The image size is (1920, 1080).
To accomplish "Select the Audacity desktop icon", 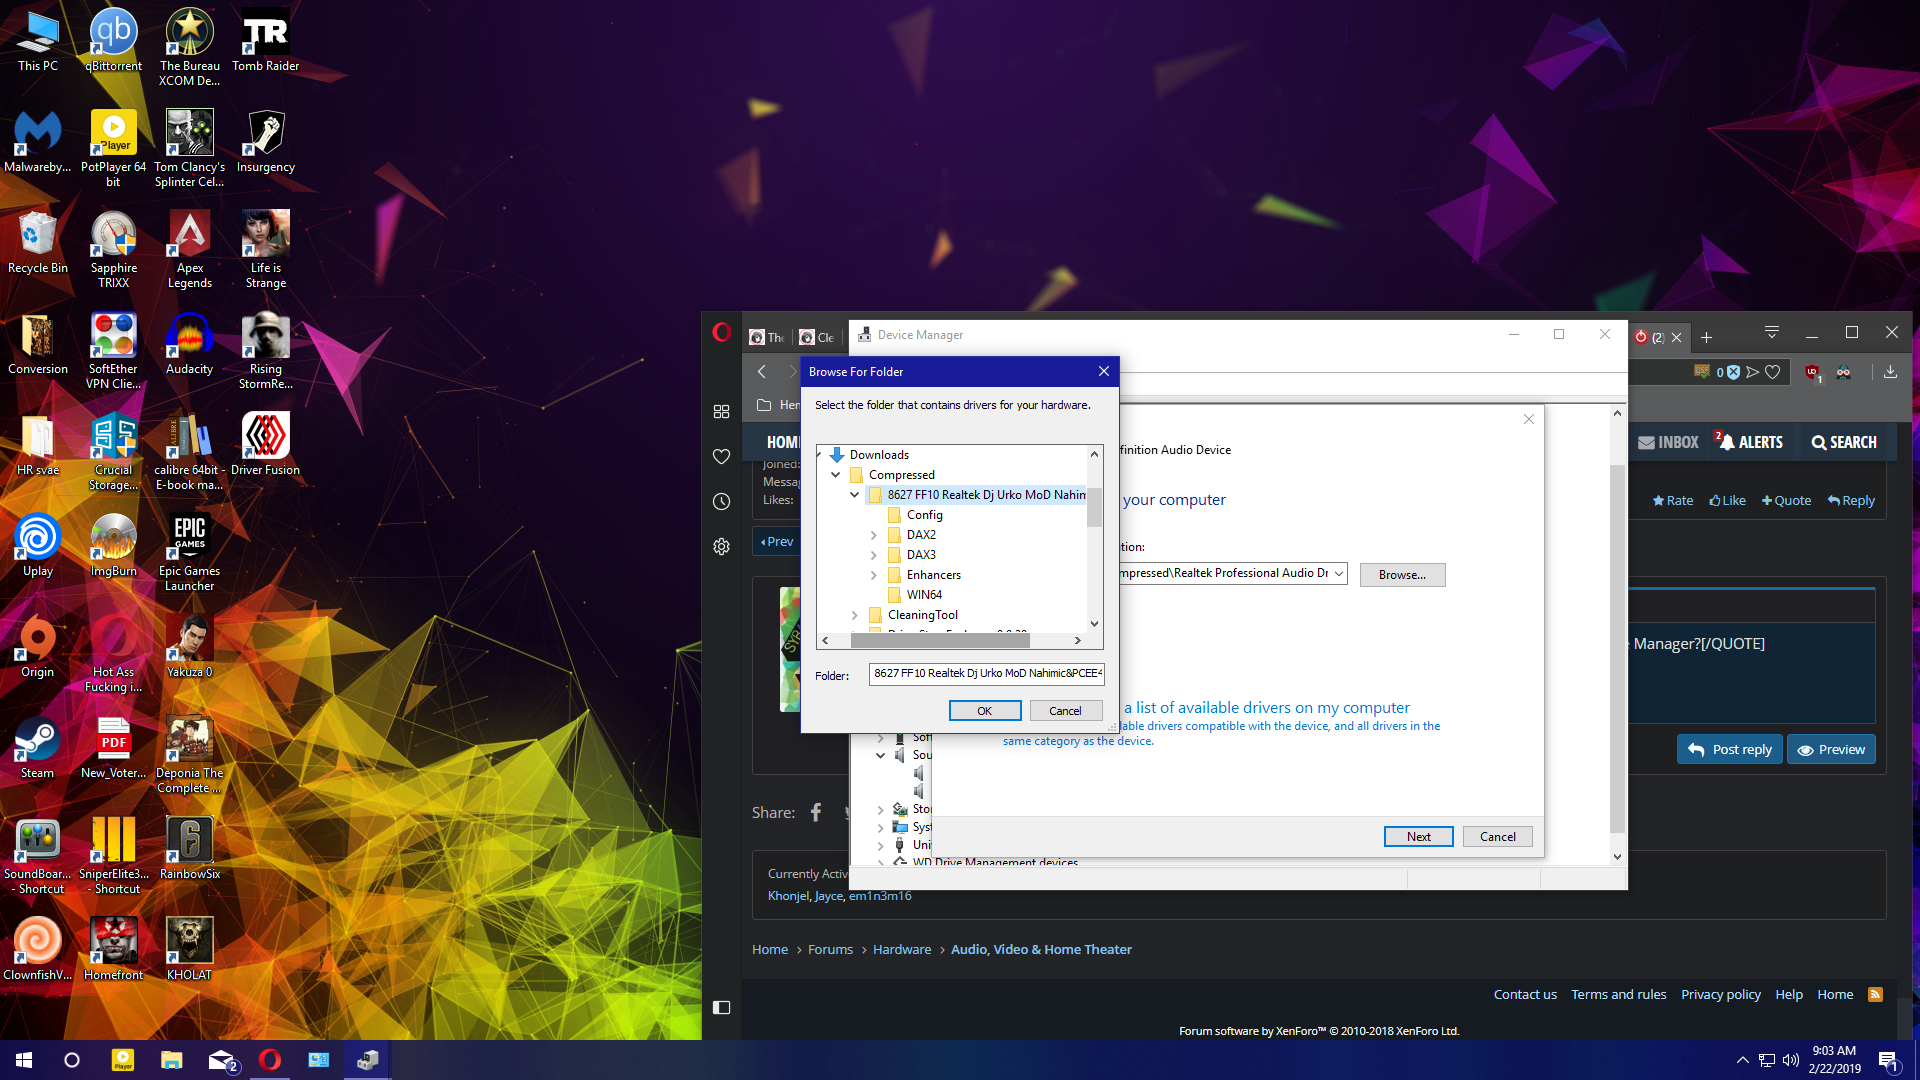I will pos(189,343).
